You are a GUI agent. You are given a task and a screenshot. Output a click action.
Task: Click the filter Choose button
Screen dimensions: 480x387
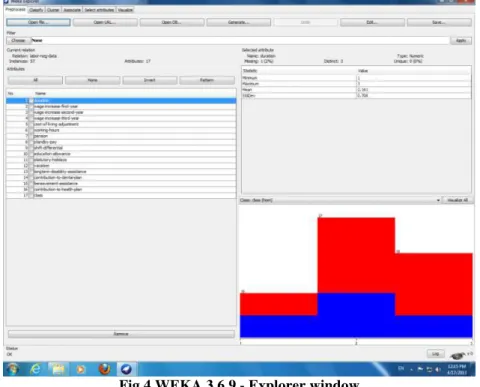click(x=18, y=40)
